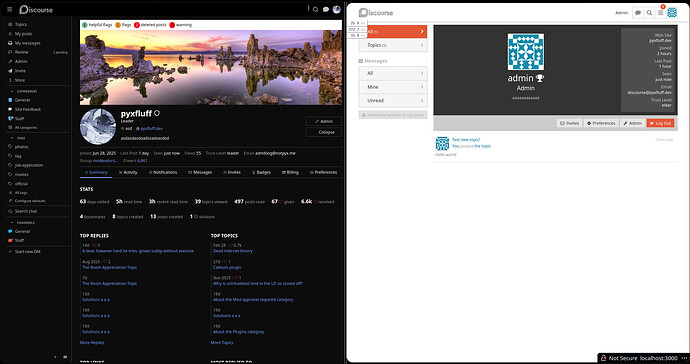Image resolution: width=690 pixels, height=364 pixels.
Task: Click the Invites button under admin profile
Action: point(569,123)
